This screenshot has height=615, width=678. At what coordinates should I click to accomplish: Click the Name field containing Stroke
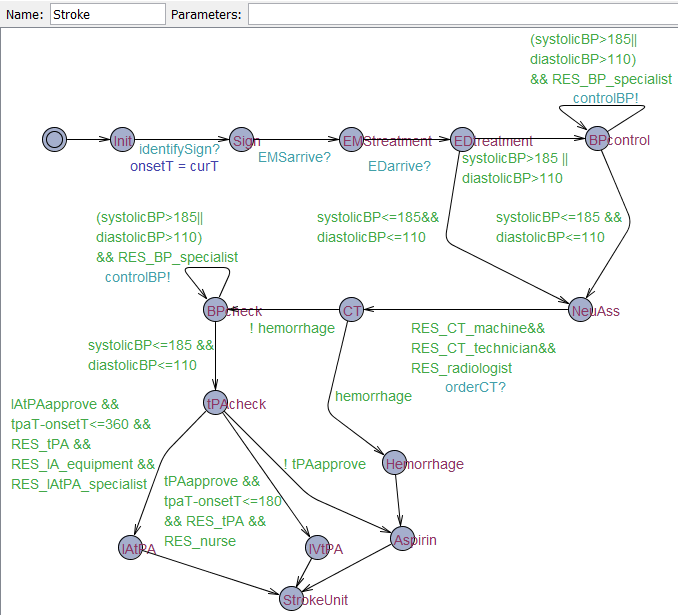point(106,14)
